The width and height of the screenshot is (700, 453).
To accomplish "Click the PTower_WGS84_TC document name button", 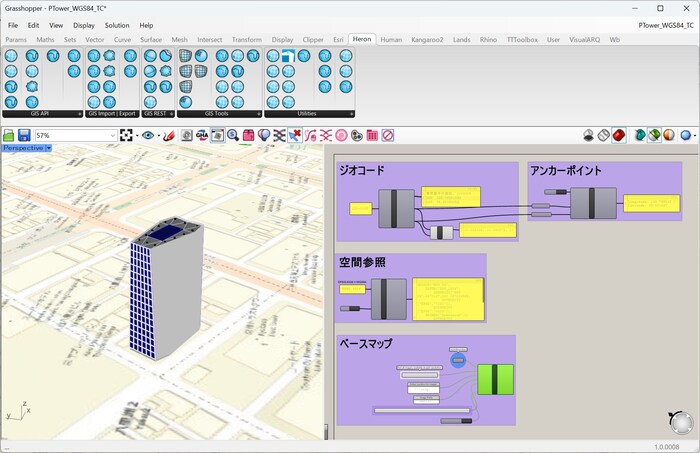I will [x=664, y=25].
